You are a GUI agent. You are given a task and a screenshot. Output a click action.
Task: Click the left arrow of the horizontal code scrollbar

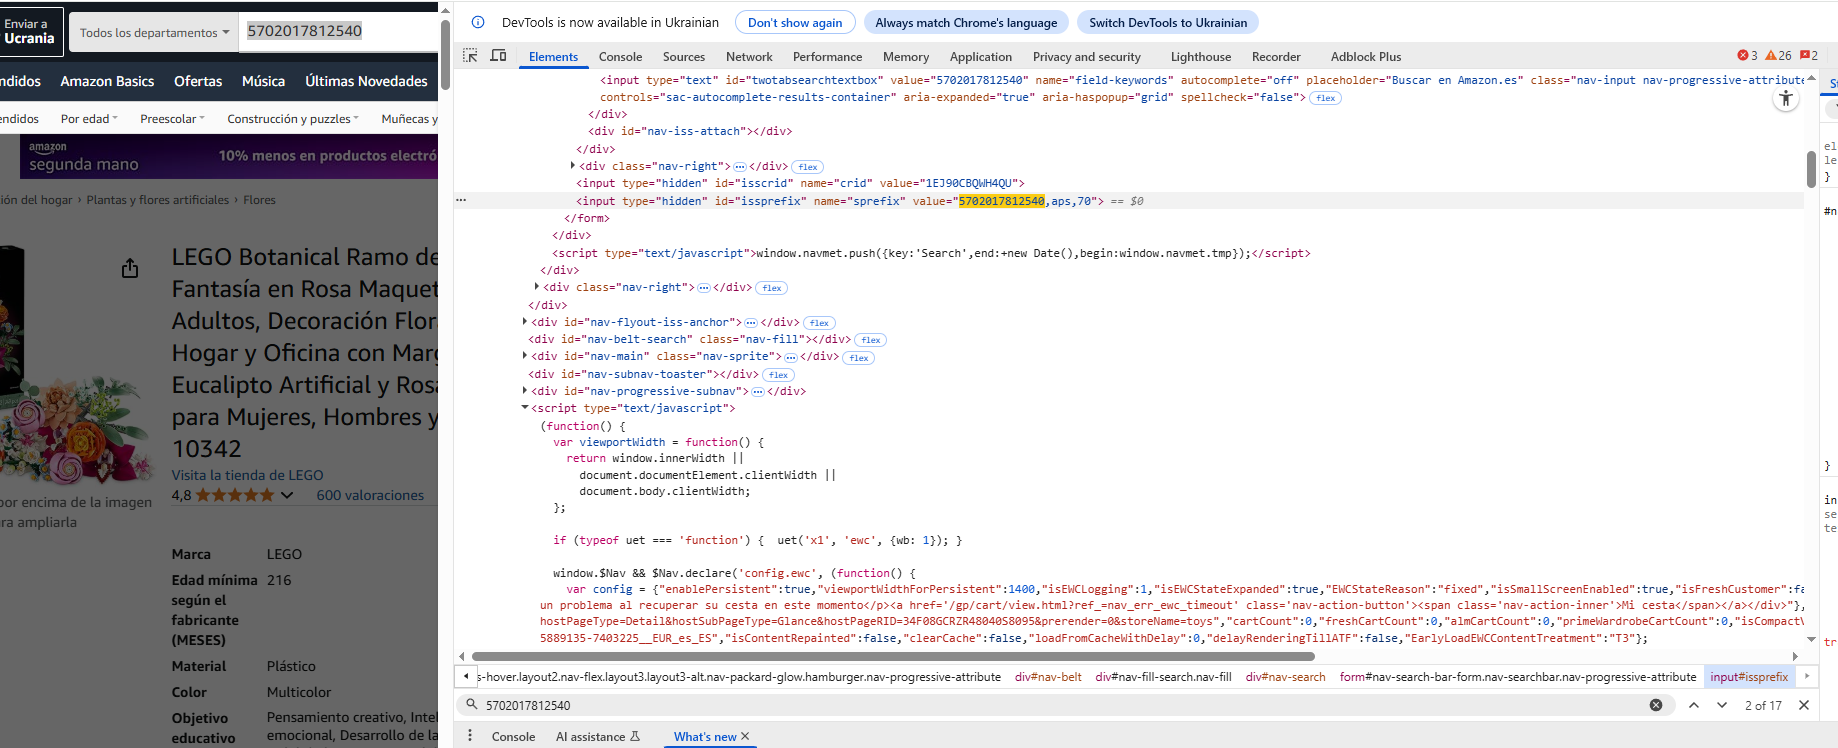[x=461, y=657]
